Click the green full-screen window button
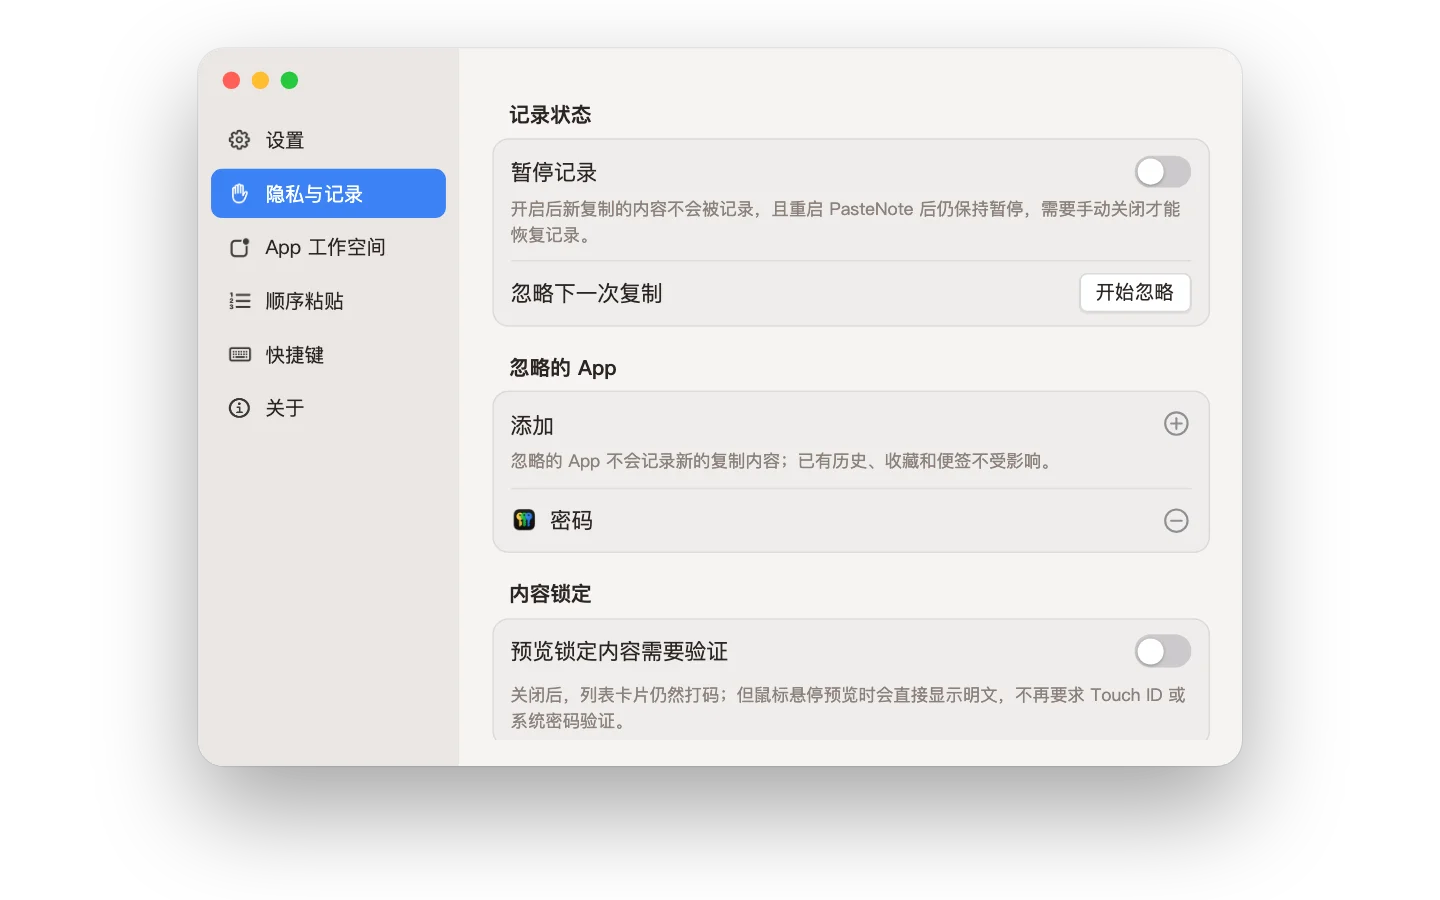This screenshot has height=900, width=1440. pos(289,80)
